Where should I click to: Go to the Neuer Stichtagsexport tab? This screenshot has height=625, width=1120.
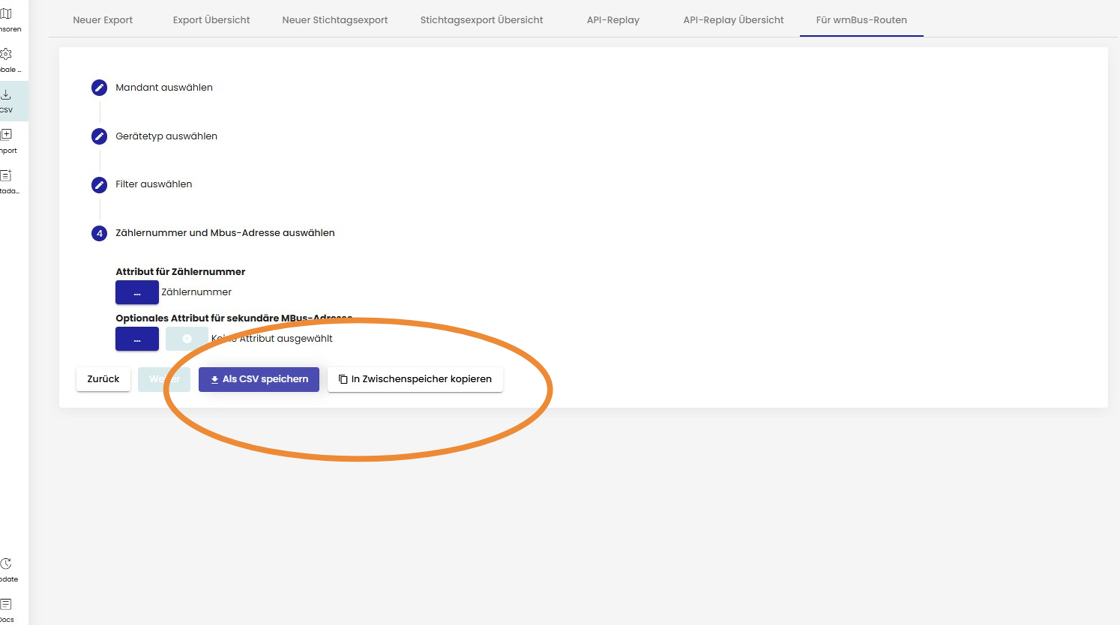coord(335,20)
